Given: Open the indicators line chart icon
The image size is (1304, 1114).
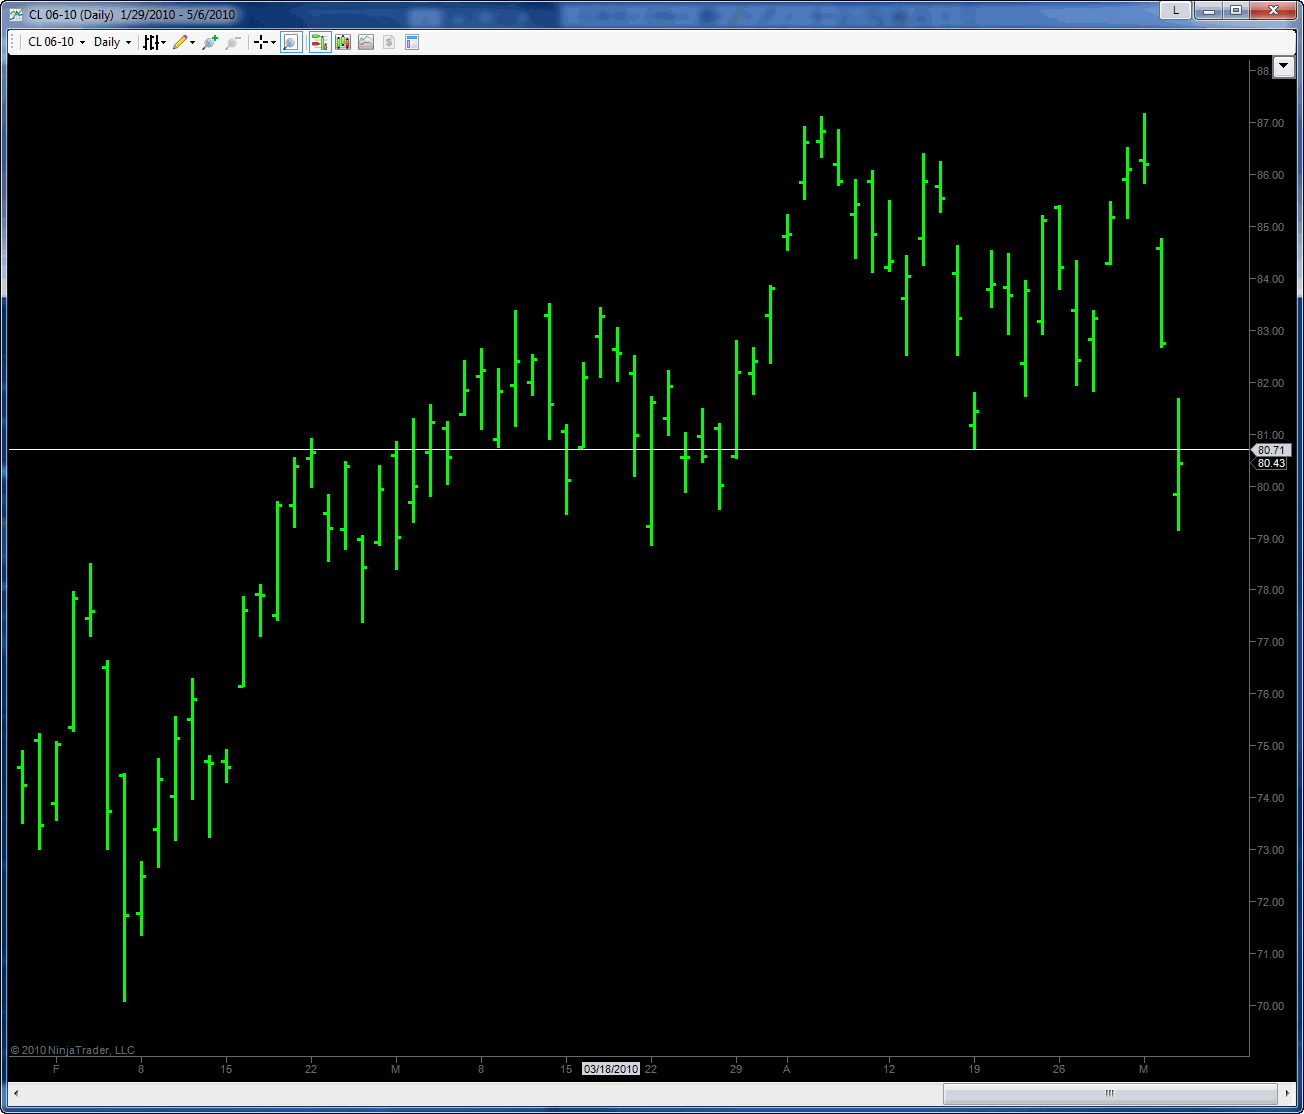Looking at the screenshot, I should pyautogui.click(x=366, y=42).
